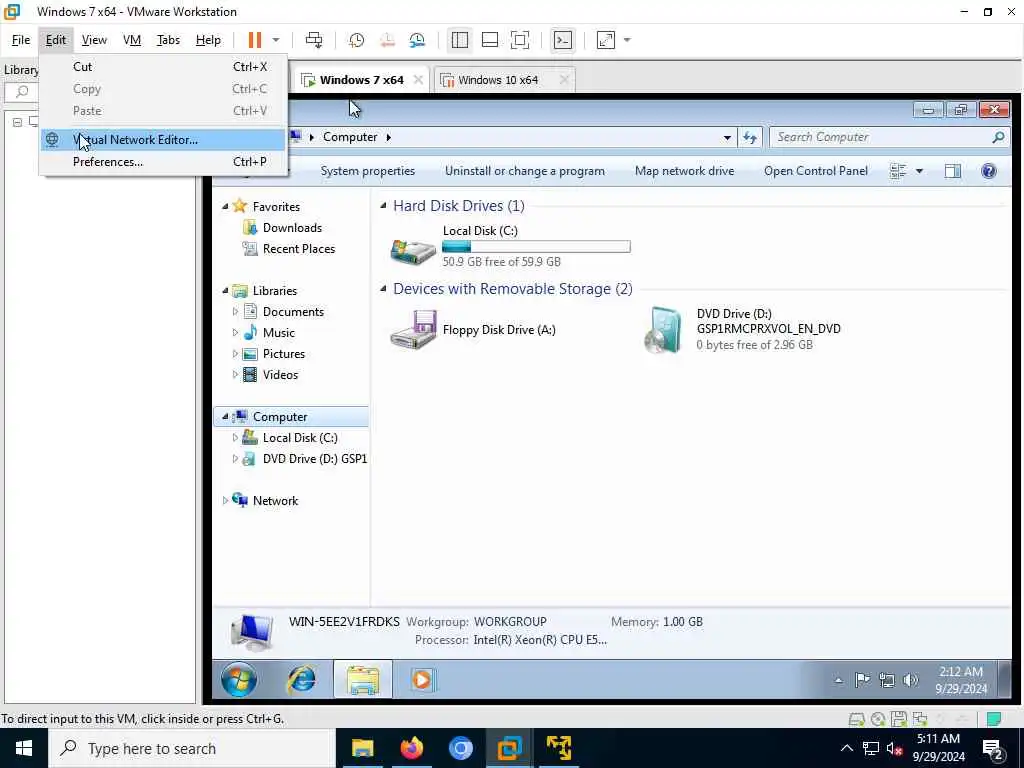
Task: Click the guest volume speaker icon
Action: point(910,680)
